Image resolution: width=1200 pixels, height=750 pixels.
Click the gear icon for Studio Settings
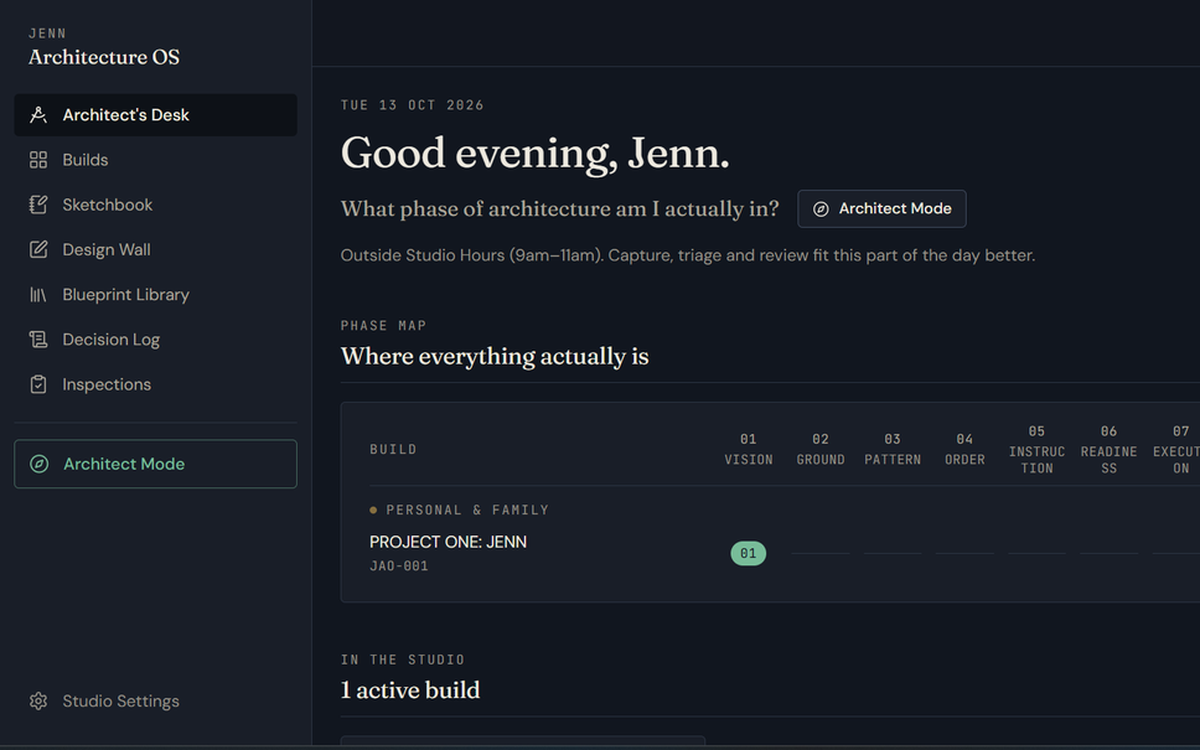(x=38, y=701)
